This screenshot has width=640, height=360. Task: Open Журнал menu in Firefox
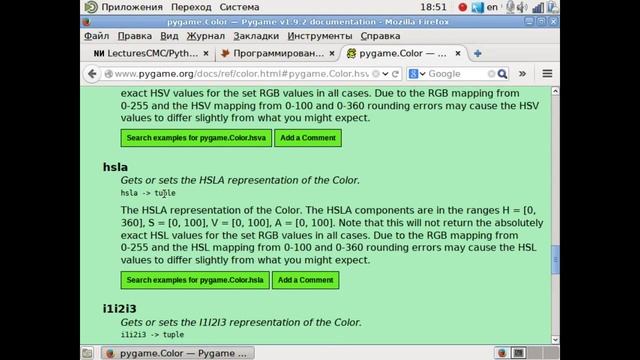(206, 36)
